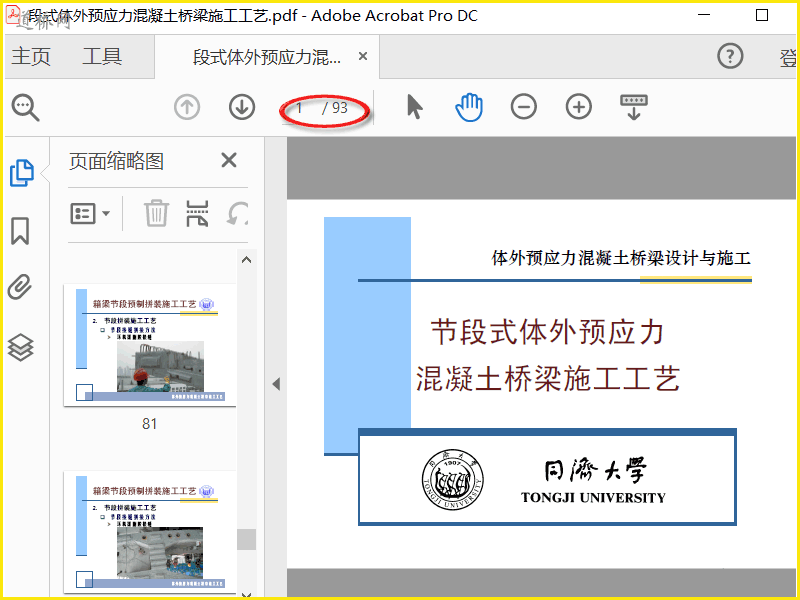Click the 同济大学 calligraphy text

(595, 469)
